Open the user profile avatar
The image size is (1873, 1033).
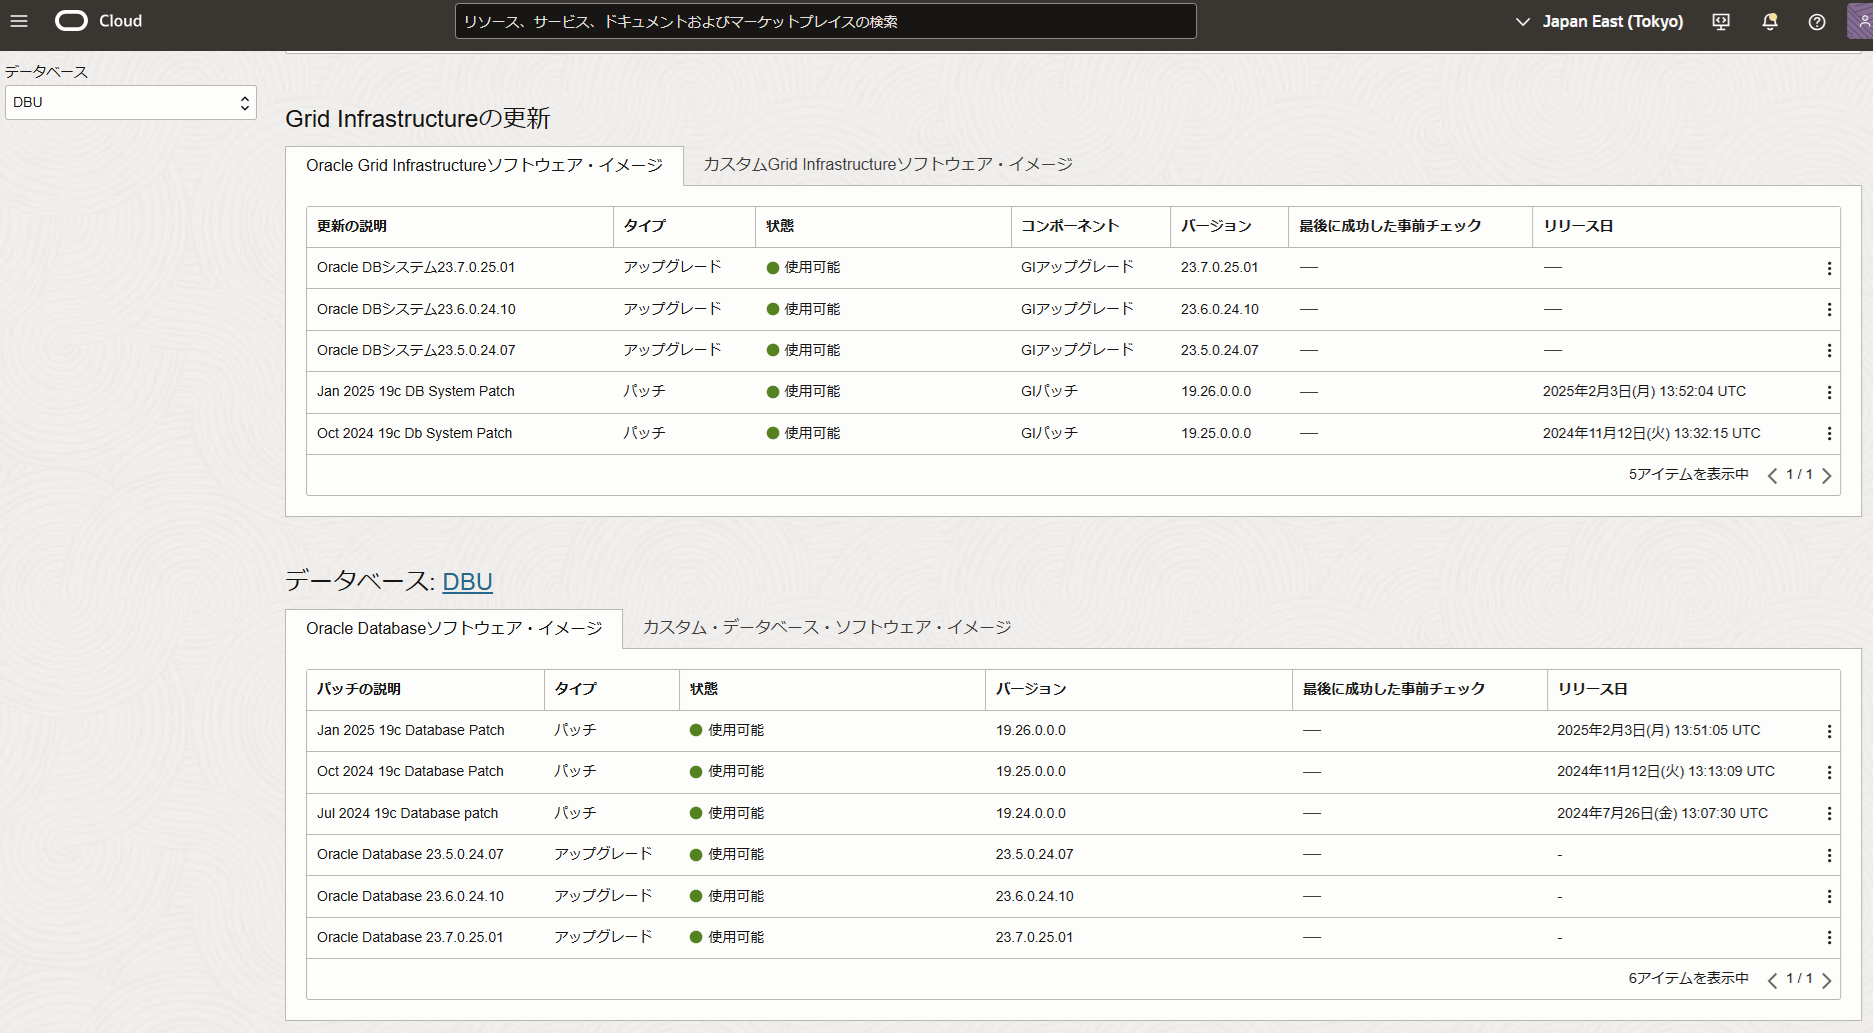[x=1861, y=22]
